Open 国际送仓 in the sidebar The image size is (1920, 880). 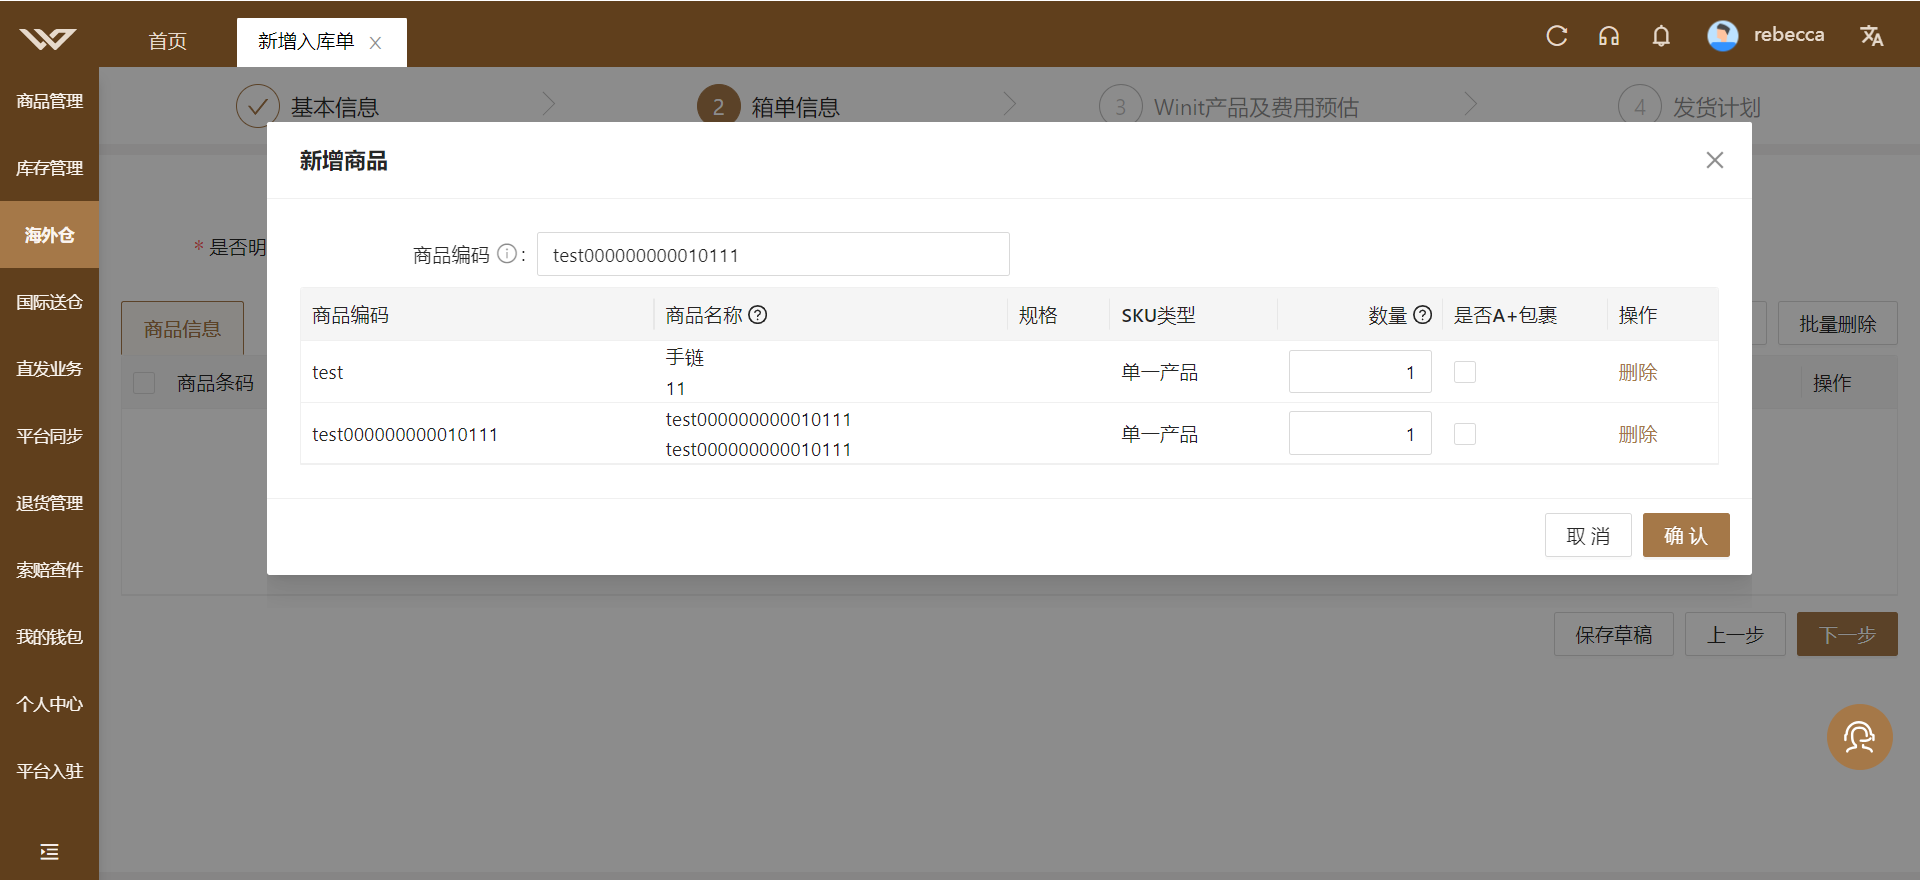(49, 302)
